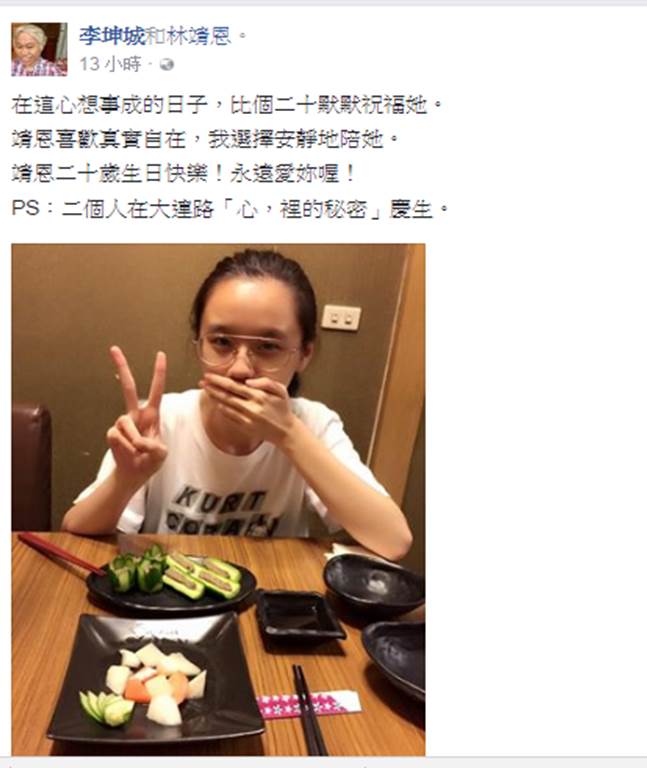647x768 pixels.
Task: Click the pink chopstick wrapper in photo
Action: (x=309, y=704)
